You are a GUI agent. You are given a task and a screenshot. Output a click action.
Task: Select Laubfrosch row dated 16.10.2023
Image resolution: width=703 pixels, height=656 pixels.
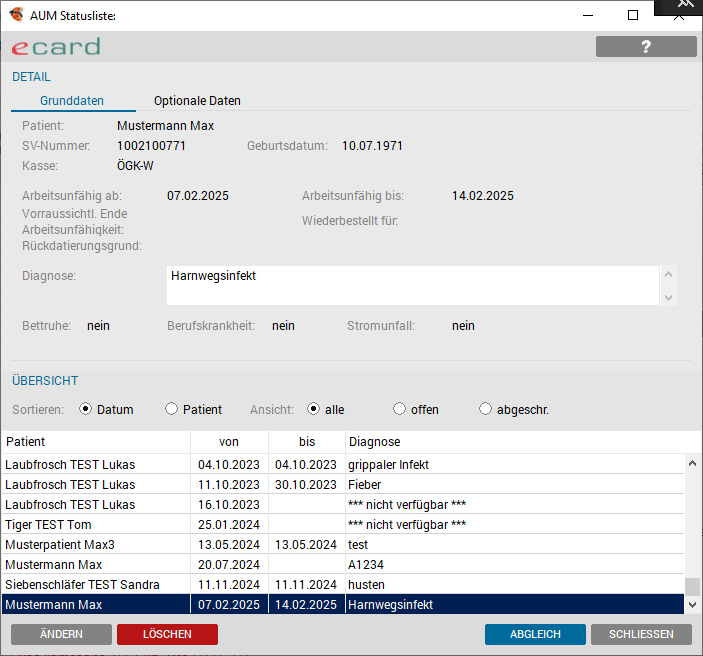pyautogui.click(x=343, y=504)
